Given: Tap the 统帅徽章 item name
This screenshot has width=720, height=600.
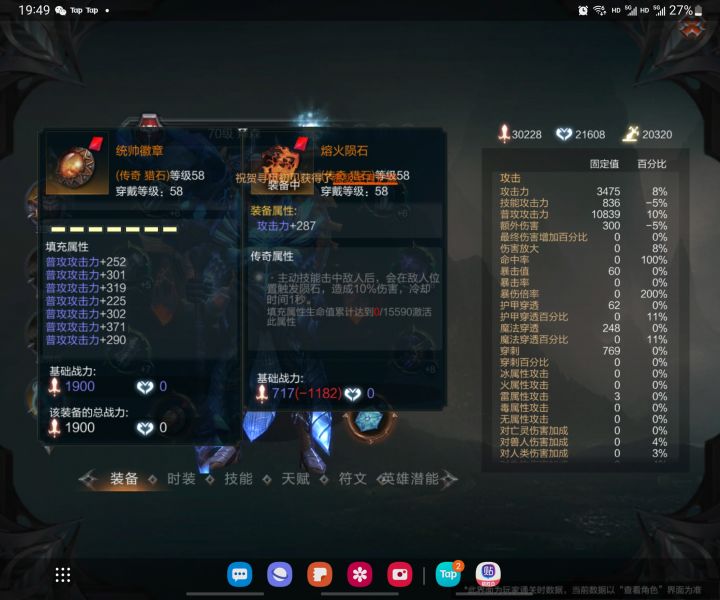Looking at the screenshot, I should [x=139, y=151].
